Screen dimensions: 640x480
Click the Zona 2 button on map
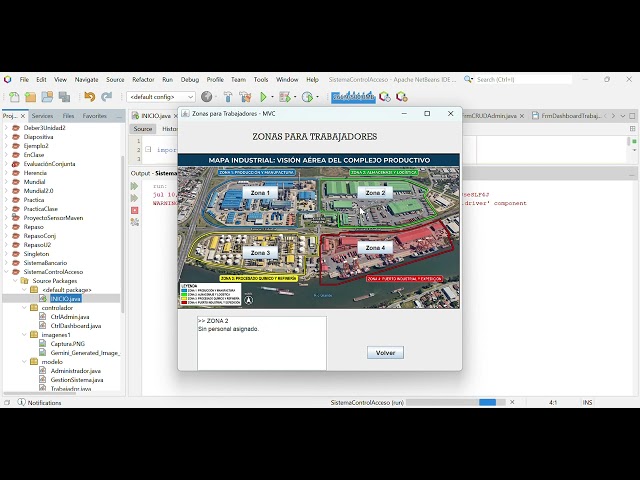375,193
